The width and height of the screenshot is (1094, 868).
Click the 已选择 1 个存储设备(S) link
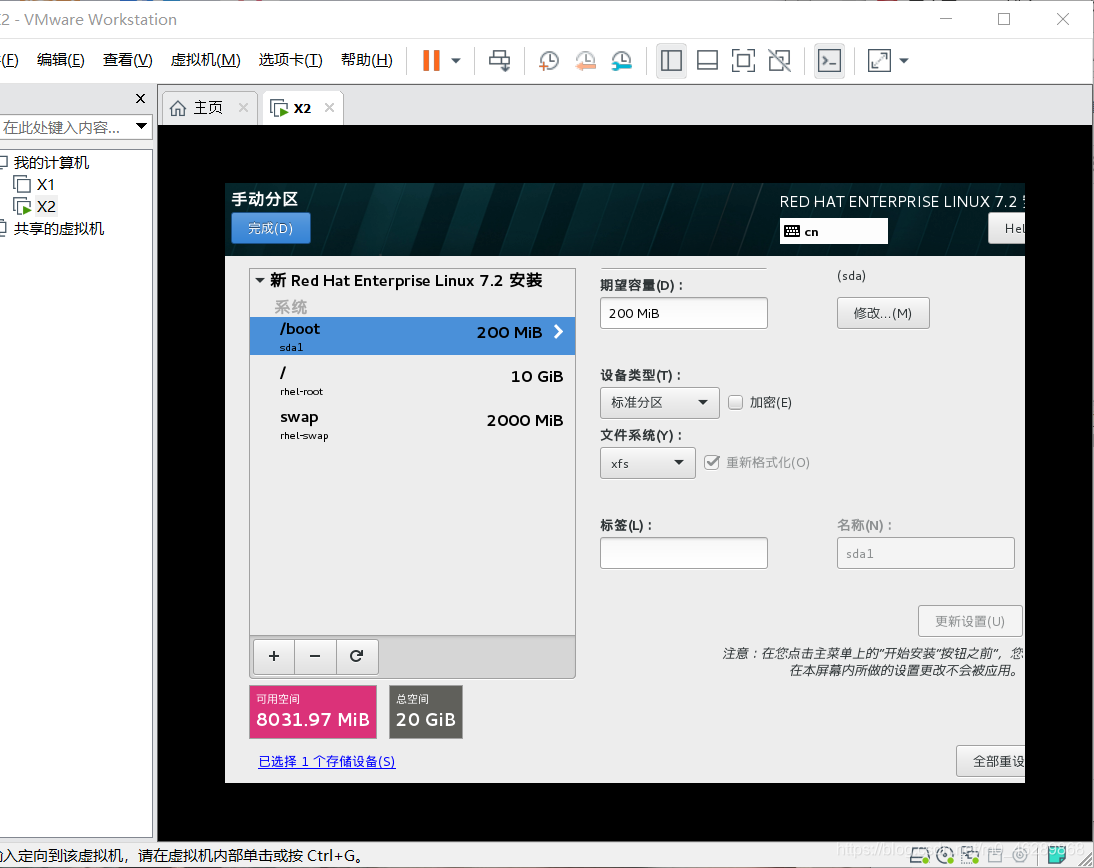click(327, 761)
